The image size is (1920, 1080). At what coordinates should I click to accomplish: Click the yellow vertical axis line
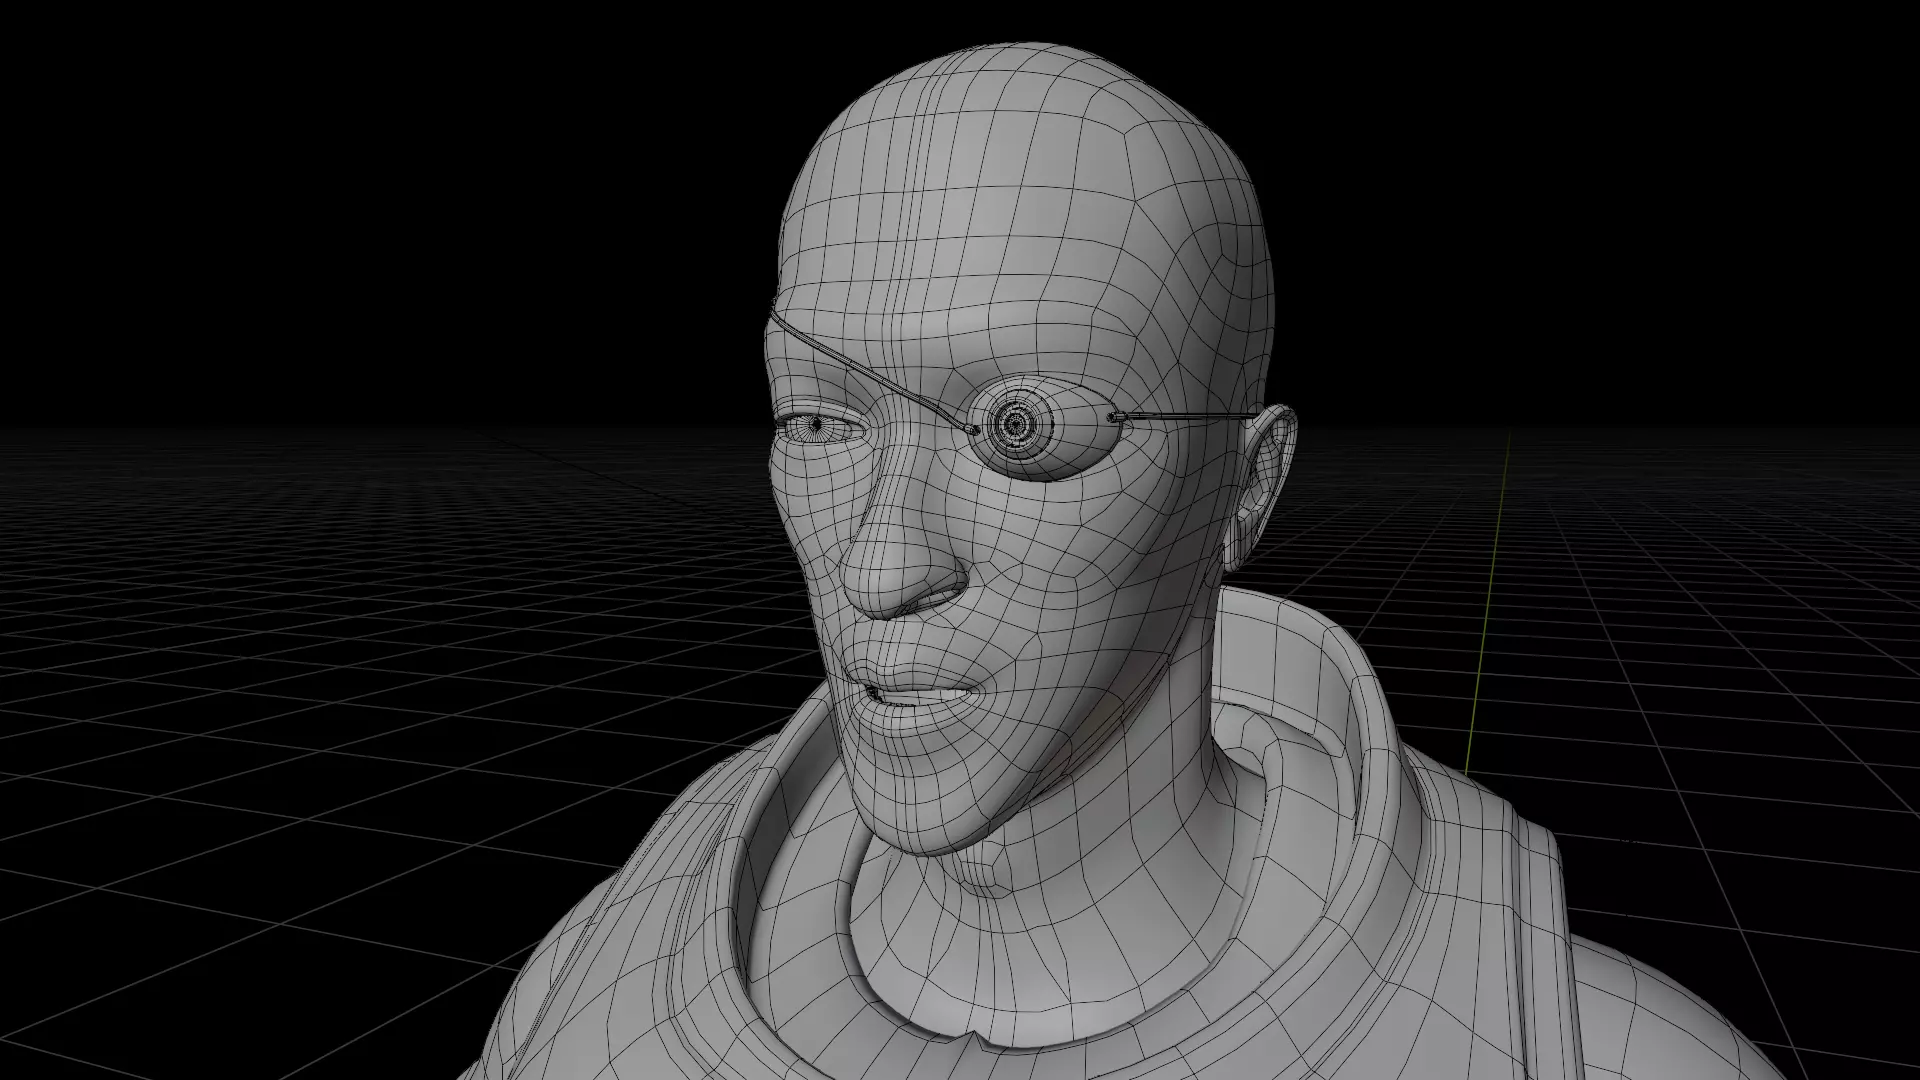1486,603
